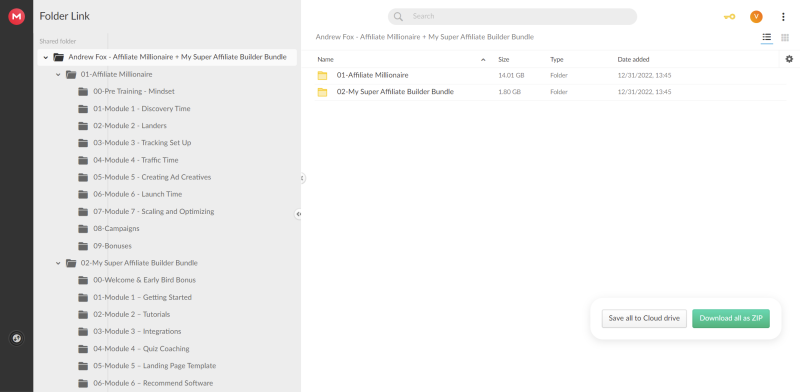Sort file list by Name column
This screenshot has height=392, width=800.
(x=326, y=60)
